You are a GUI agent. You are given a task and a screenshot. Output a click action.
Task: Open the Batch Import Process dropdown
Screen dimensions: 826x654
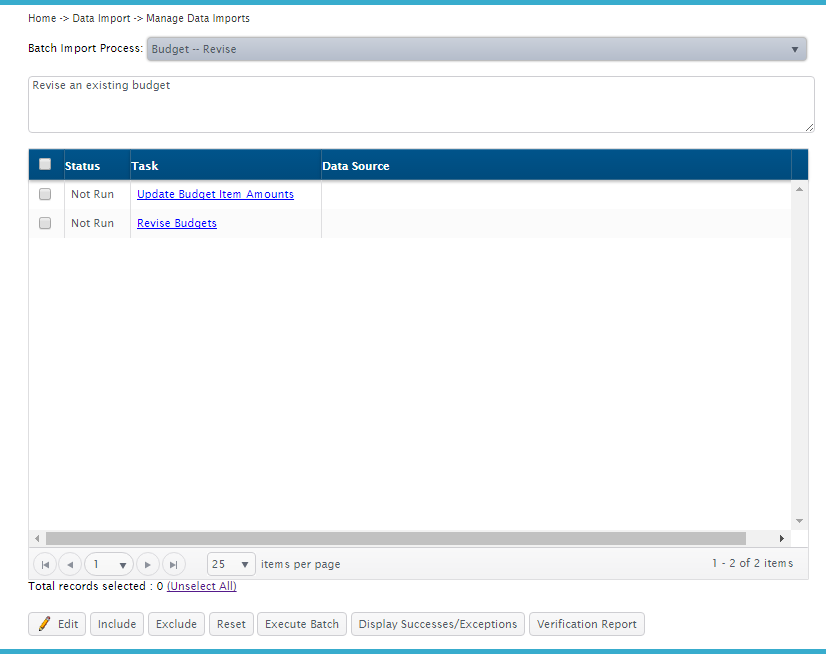coord(476,49)
